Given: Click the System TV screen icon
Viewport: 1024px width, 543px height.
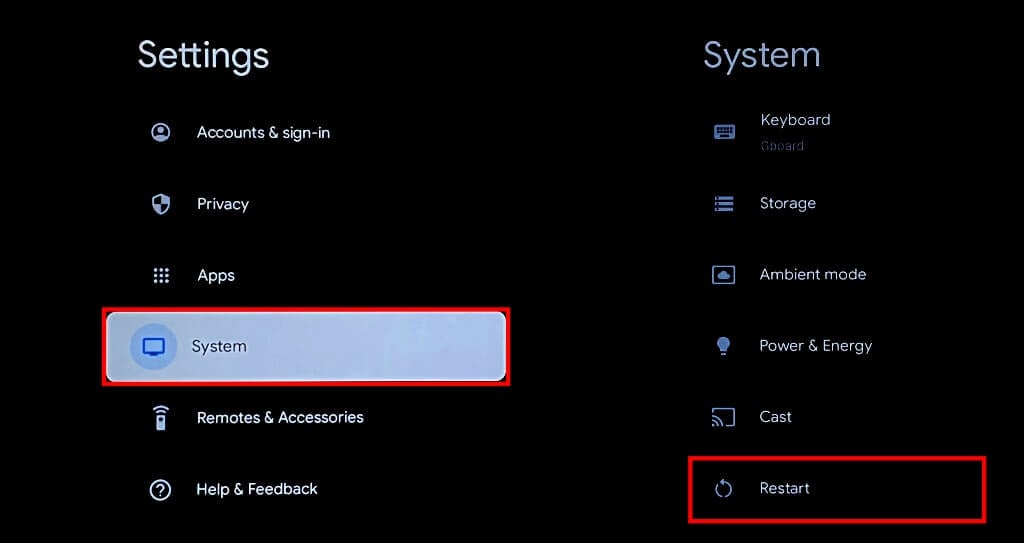Looking at the screenshot, I should [153, 347].
